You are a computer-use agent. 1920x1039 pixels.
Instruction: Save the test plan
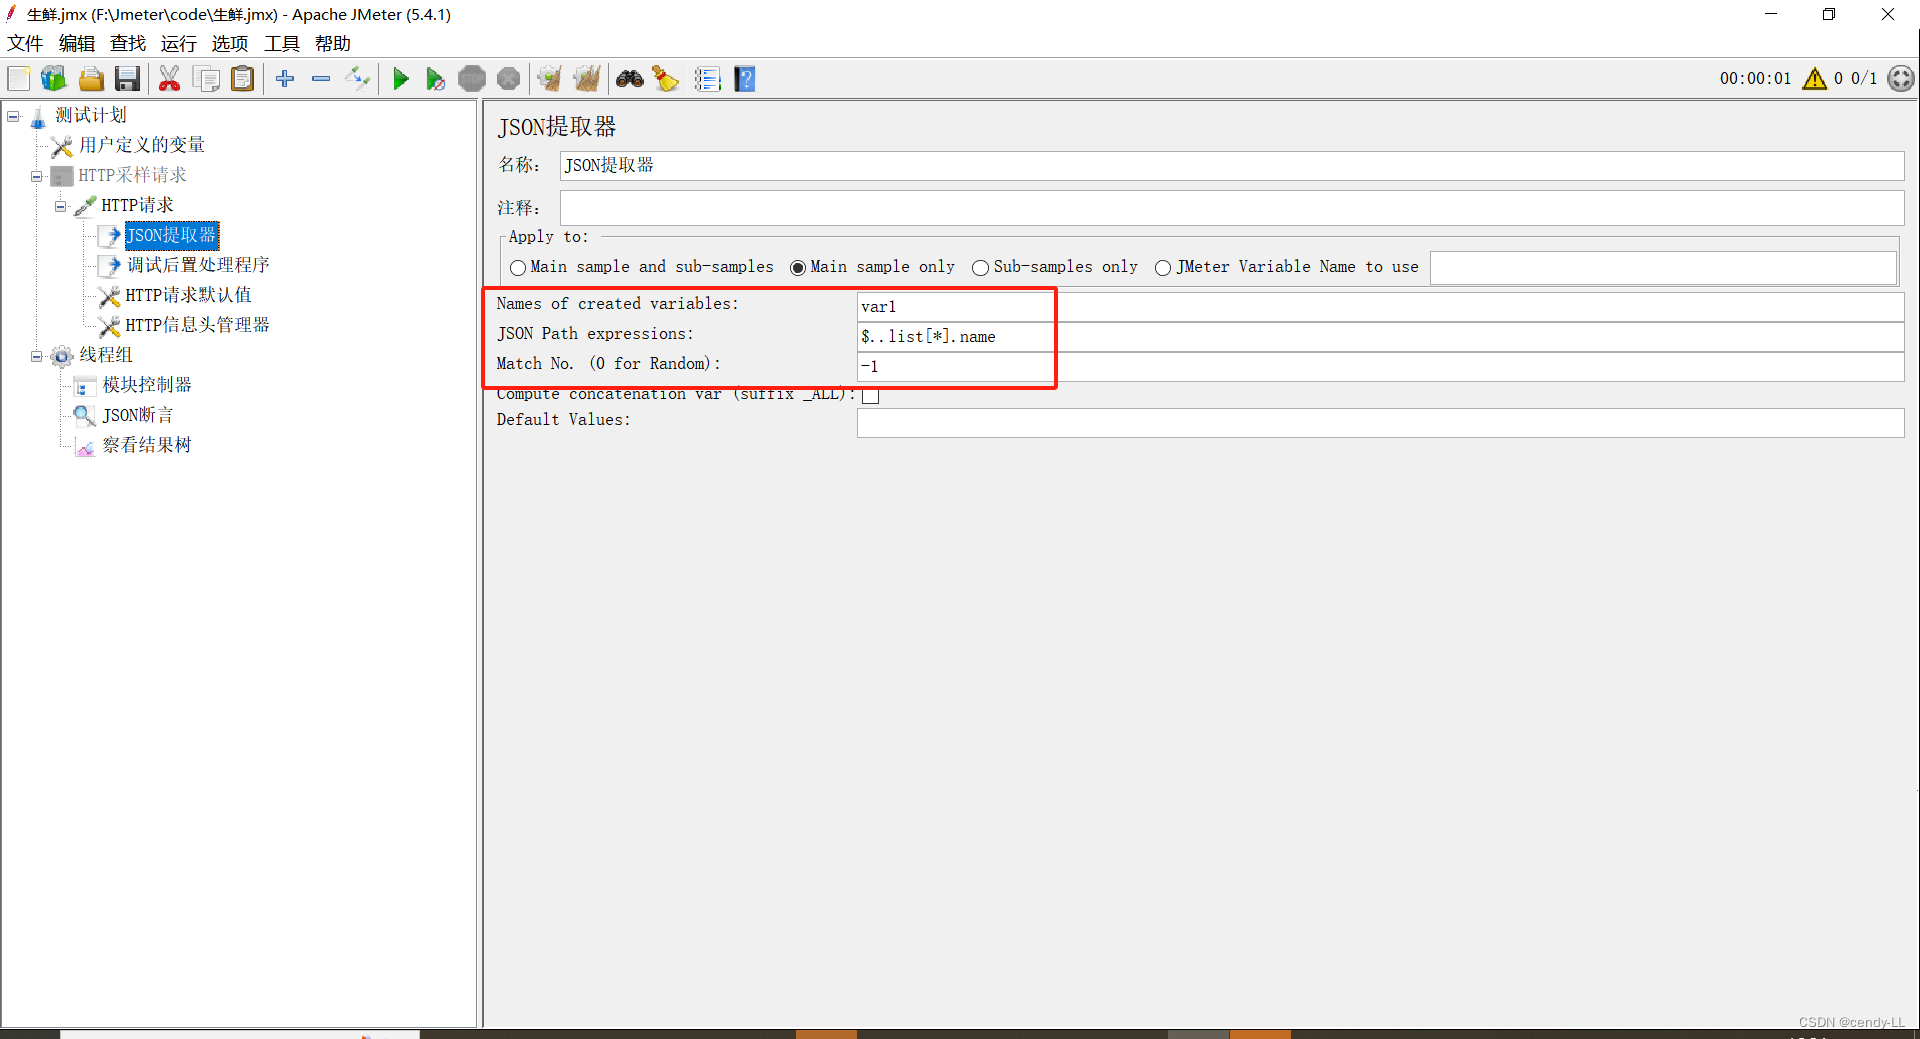[x=127, y=78]
